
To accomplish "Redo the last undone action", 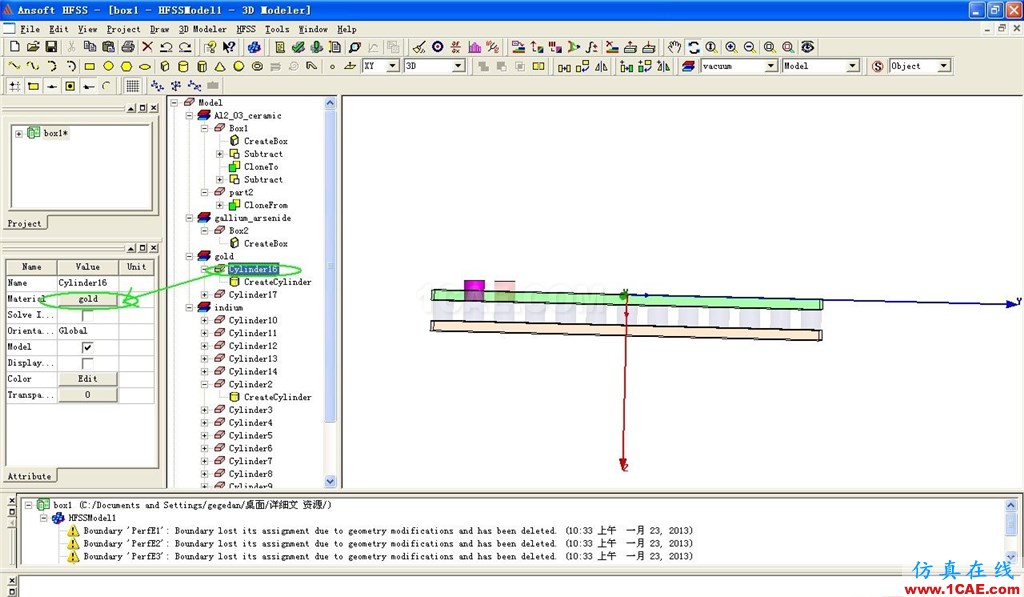I will [185, 47].
